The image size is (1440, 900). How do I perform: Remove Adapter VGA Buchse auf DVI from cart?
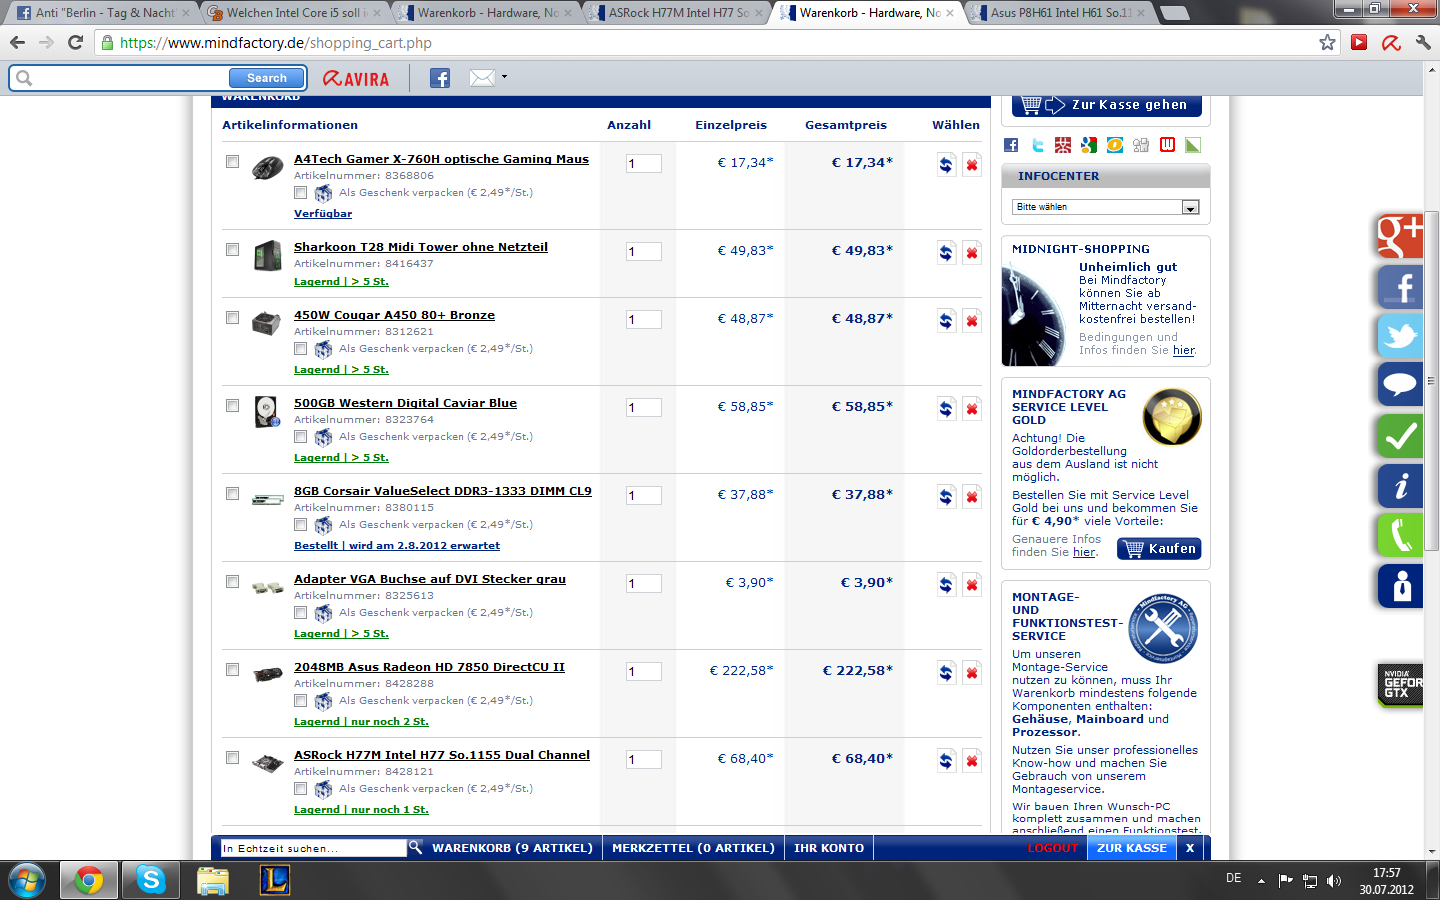(x=971, y=585)
